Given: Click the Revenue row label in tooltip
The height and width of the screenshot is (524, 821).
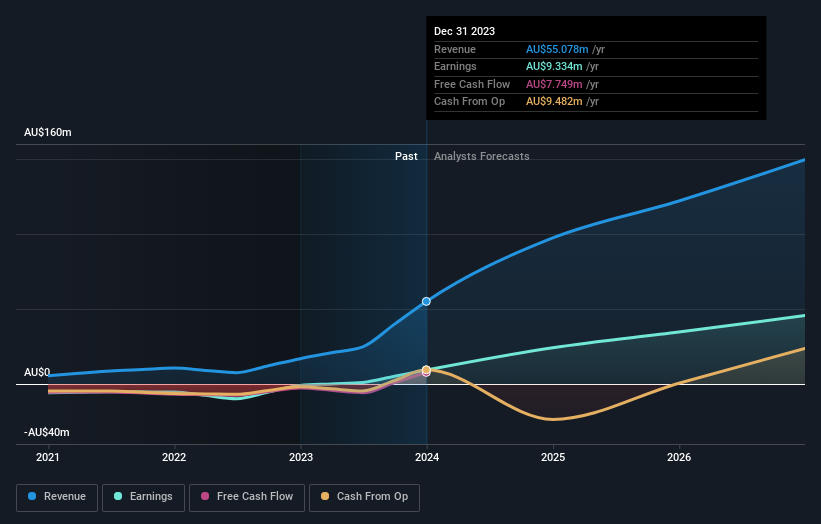Looking at the screenshot, I should pos(455,49).
